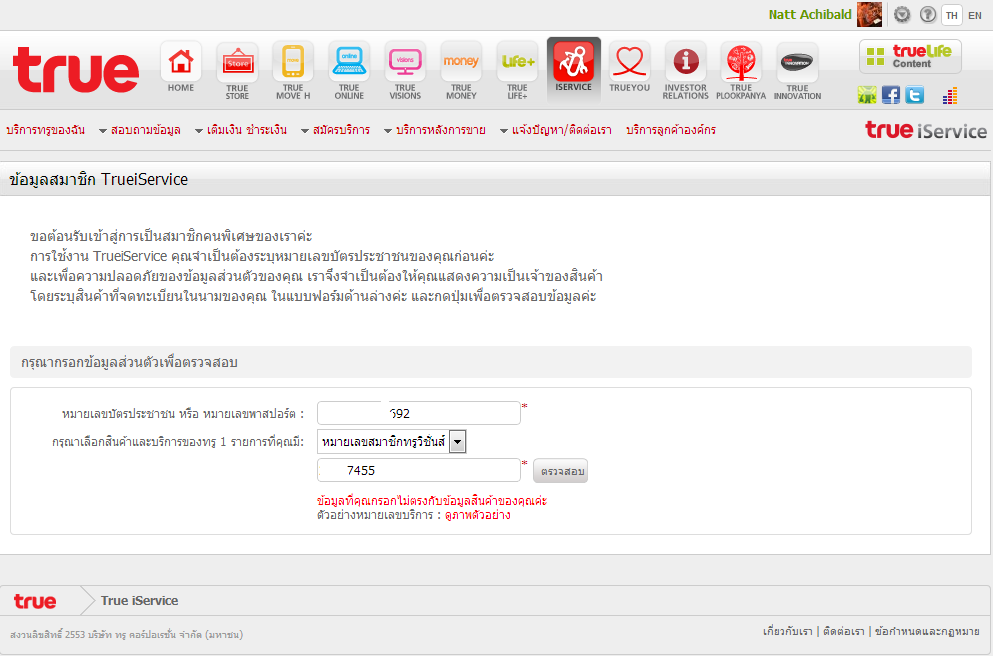This screenshot has height=656, width=993.
Task: Click the Natt Achibald username link
Action: click(x=810, y=15)
